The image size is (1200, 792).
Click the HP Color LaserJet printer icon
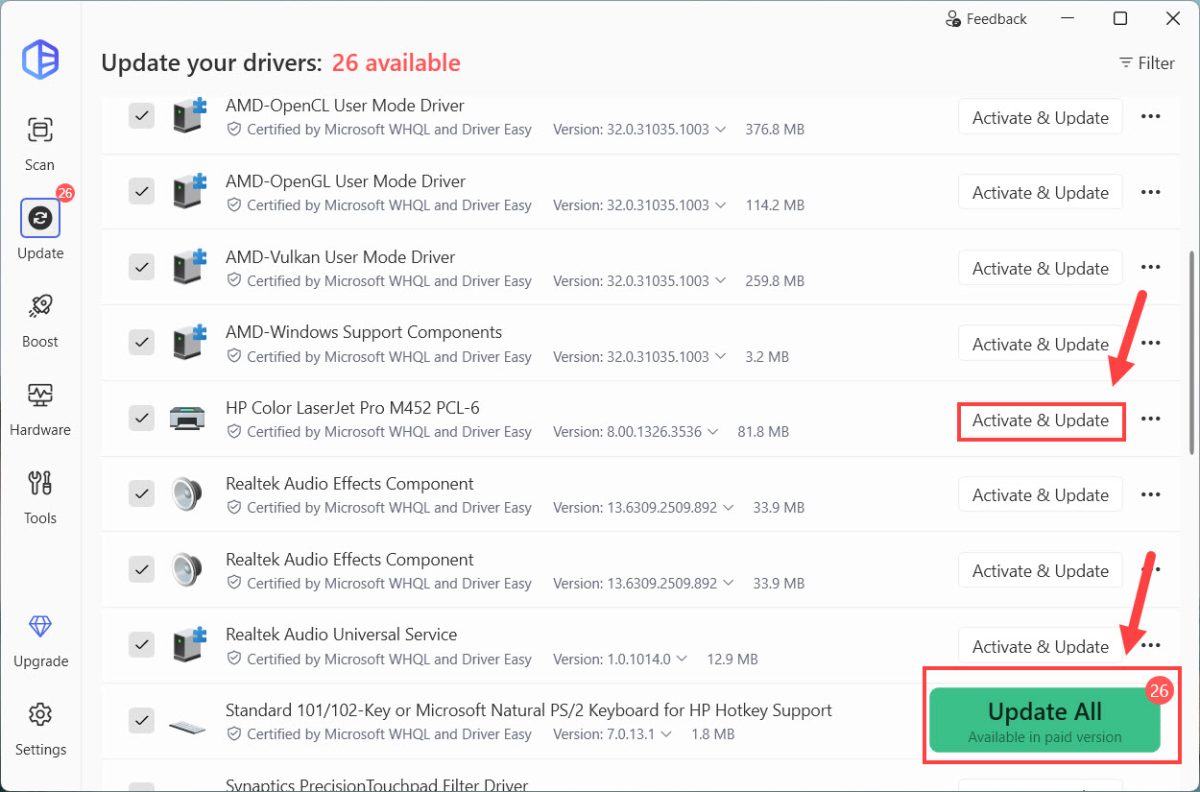188,418
